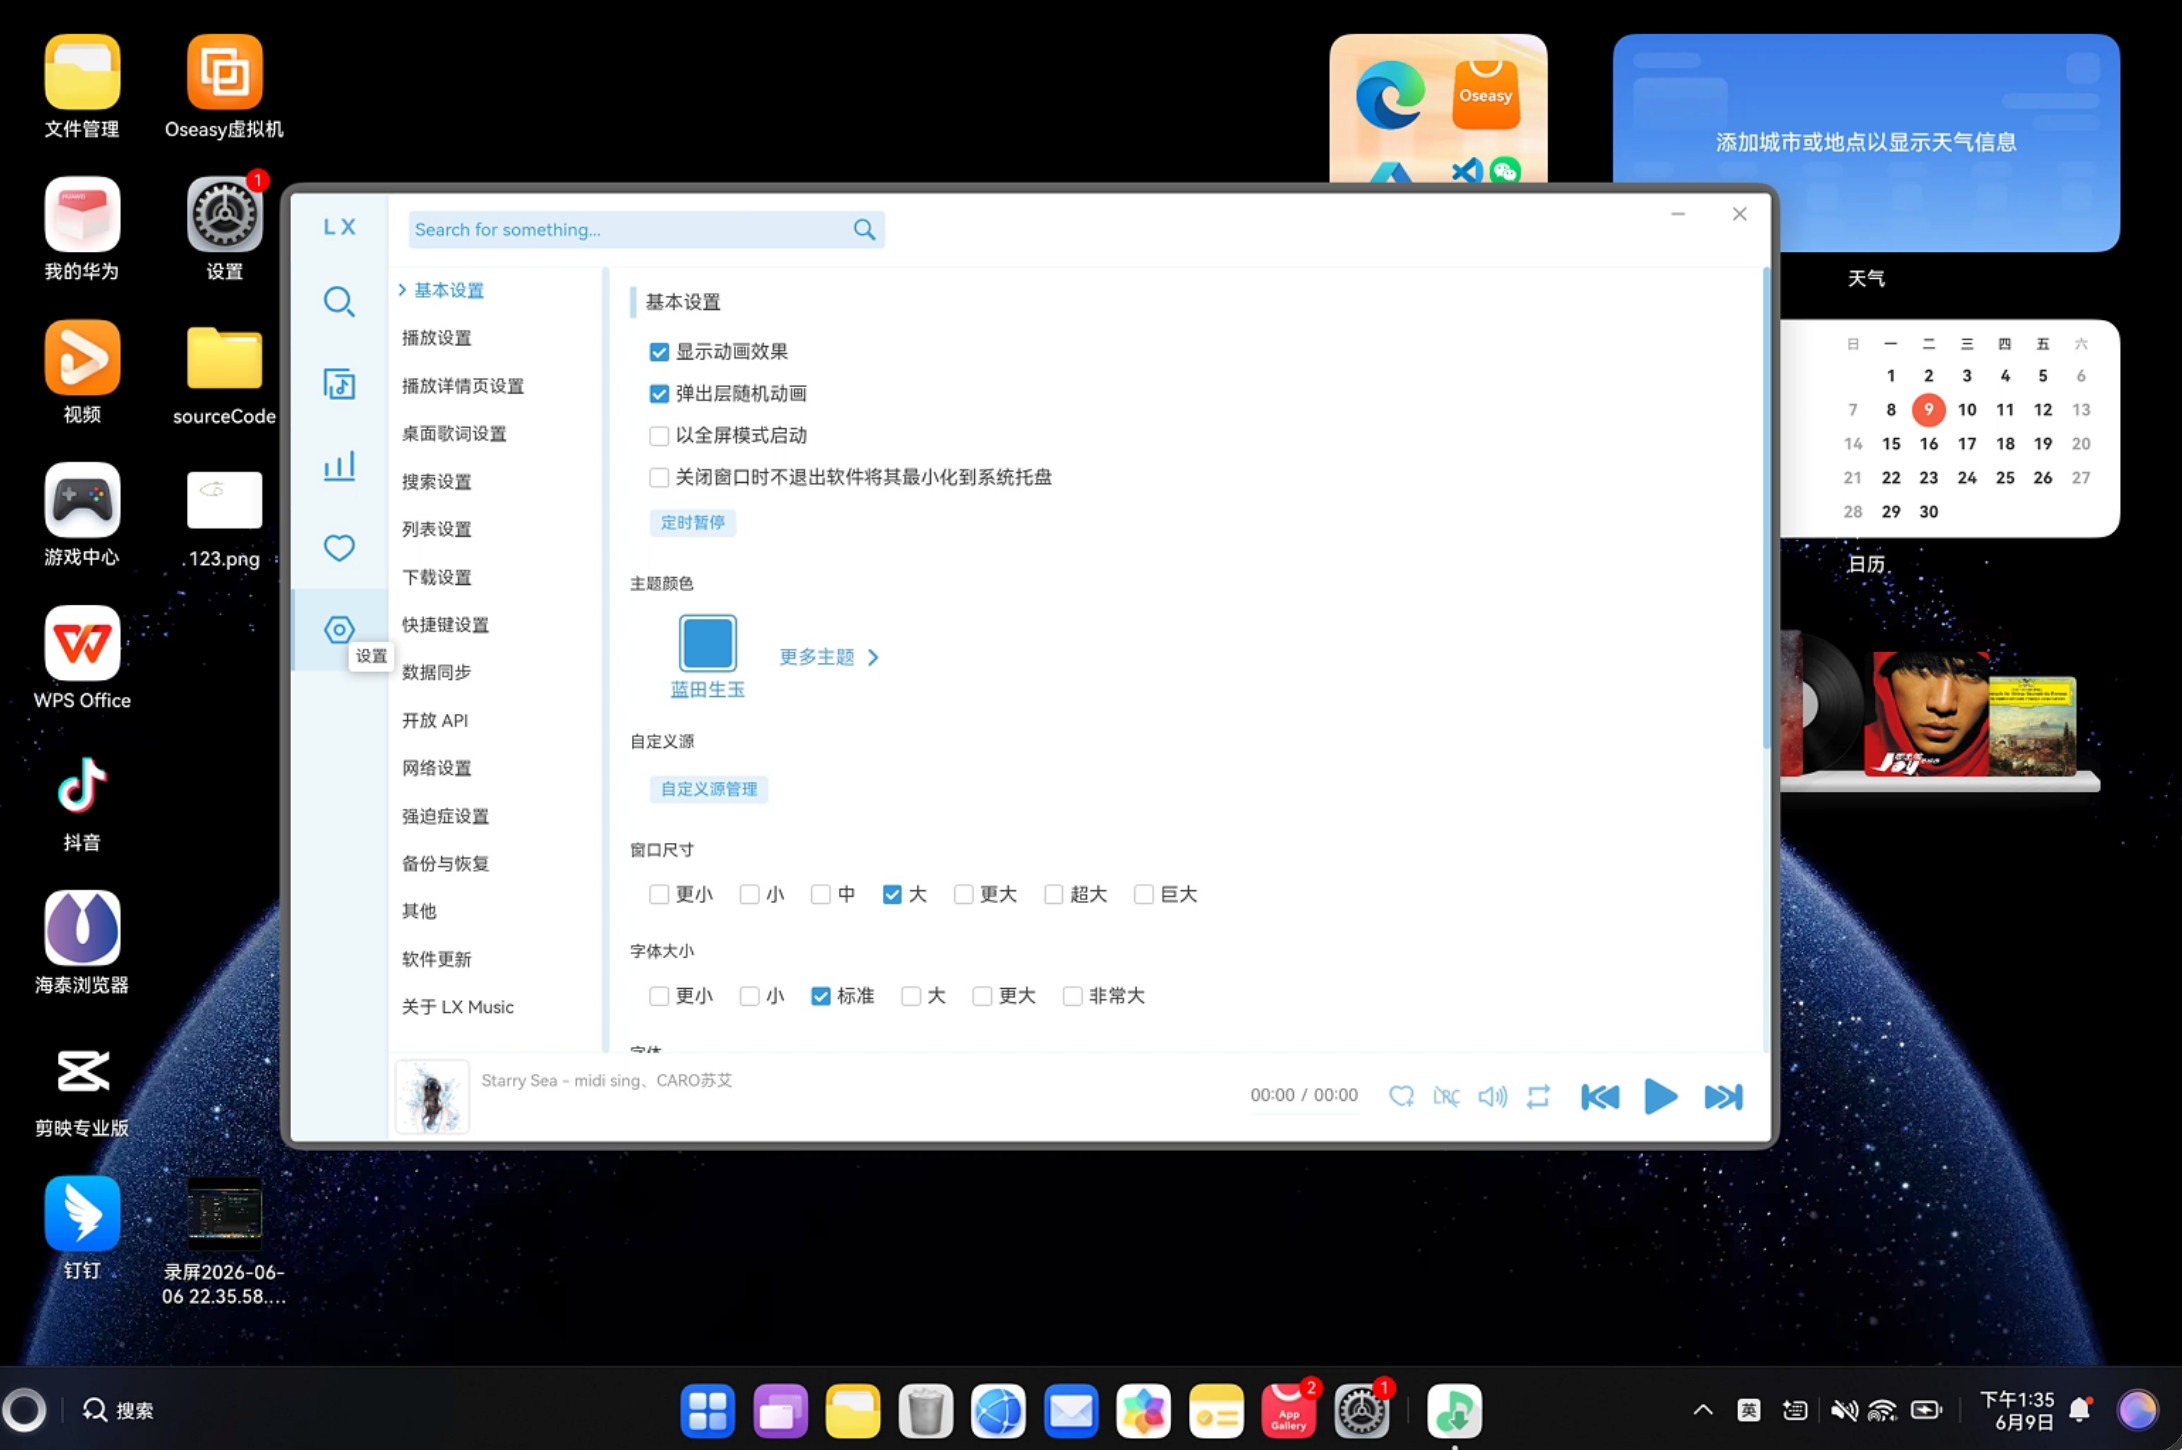This screenshot has height=1450, width=2182.
Task: Toggle desktop lyrics icon in player bar
Action: (x=1446, y=1097)
